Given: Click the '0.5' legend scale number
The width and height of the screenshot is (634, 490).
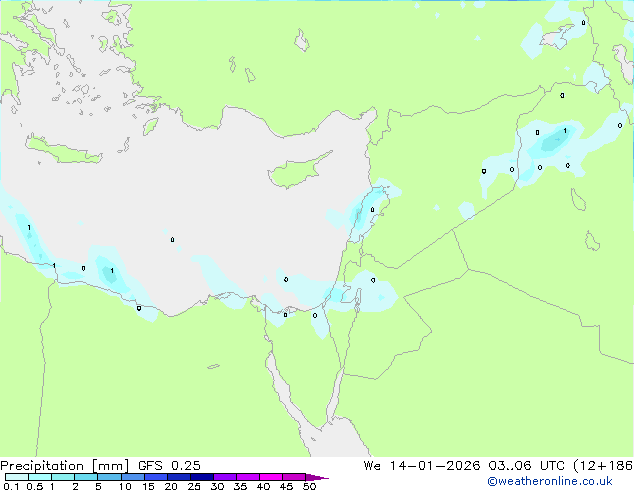Looking at the screenshot, I should click(x=35, y=486).
